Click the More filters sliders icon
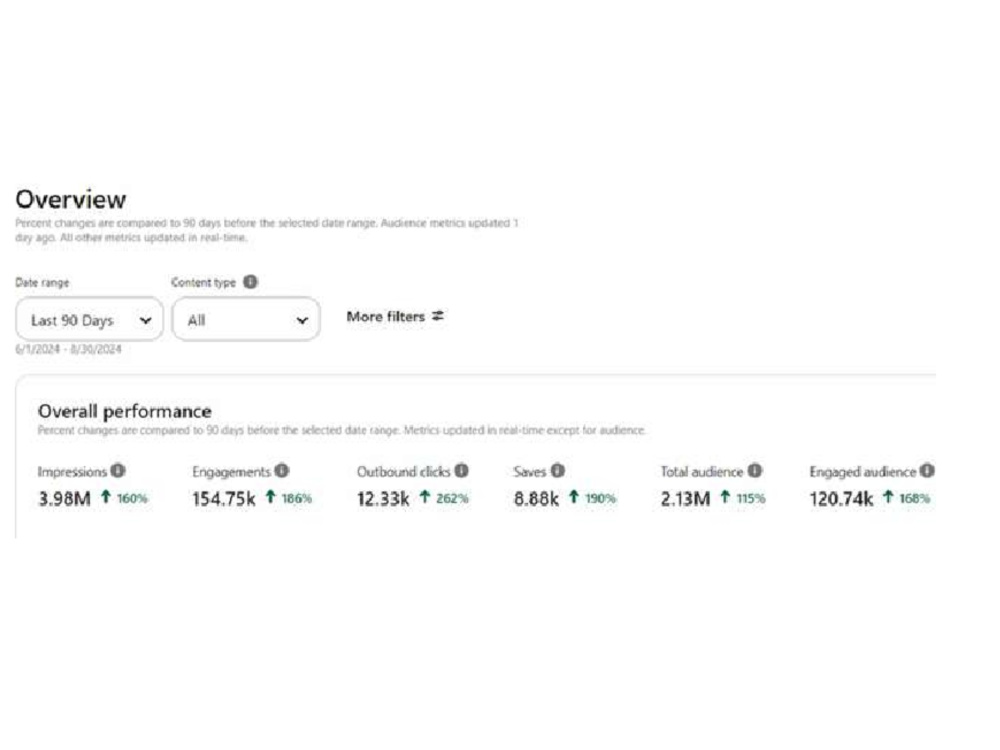The height and width of the screenshot is (750, 1000). click(438, 316)
